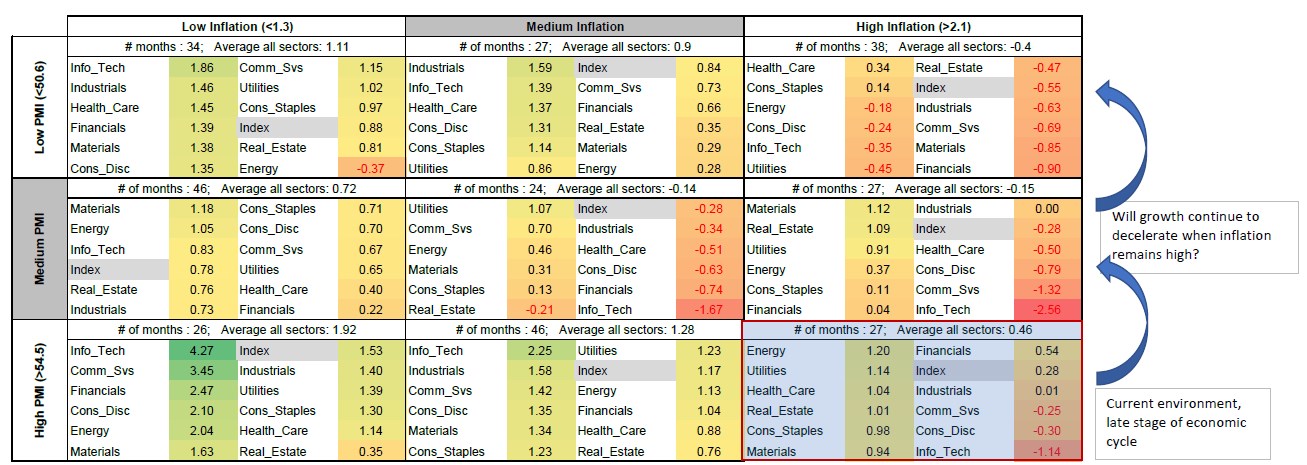Select the dark green 4.27 value cell

(202, 351)
